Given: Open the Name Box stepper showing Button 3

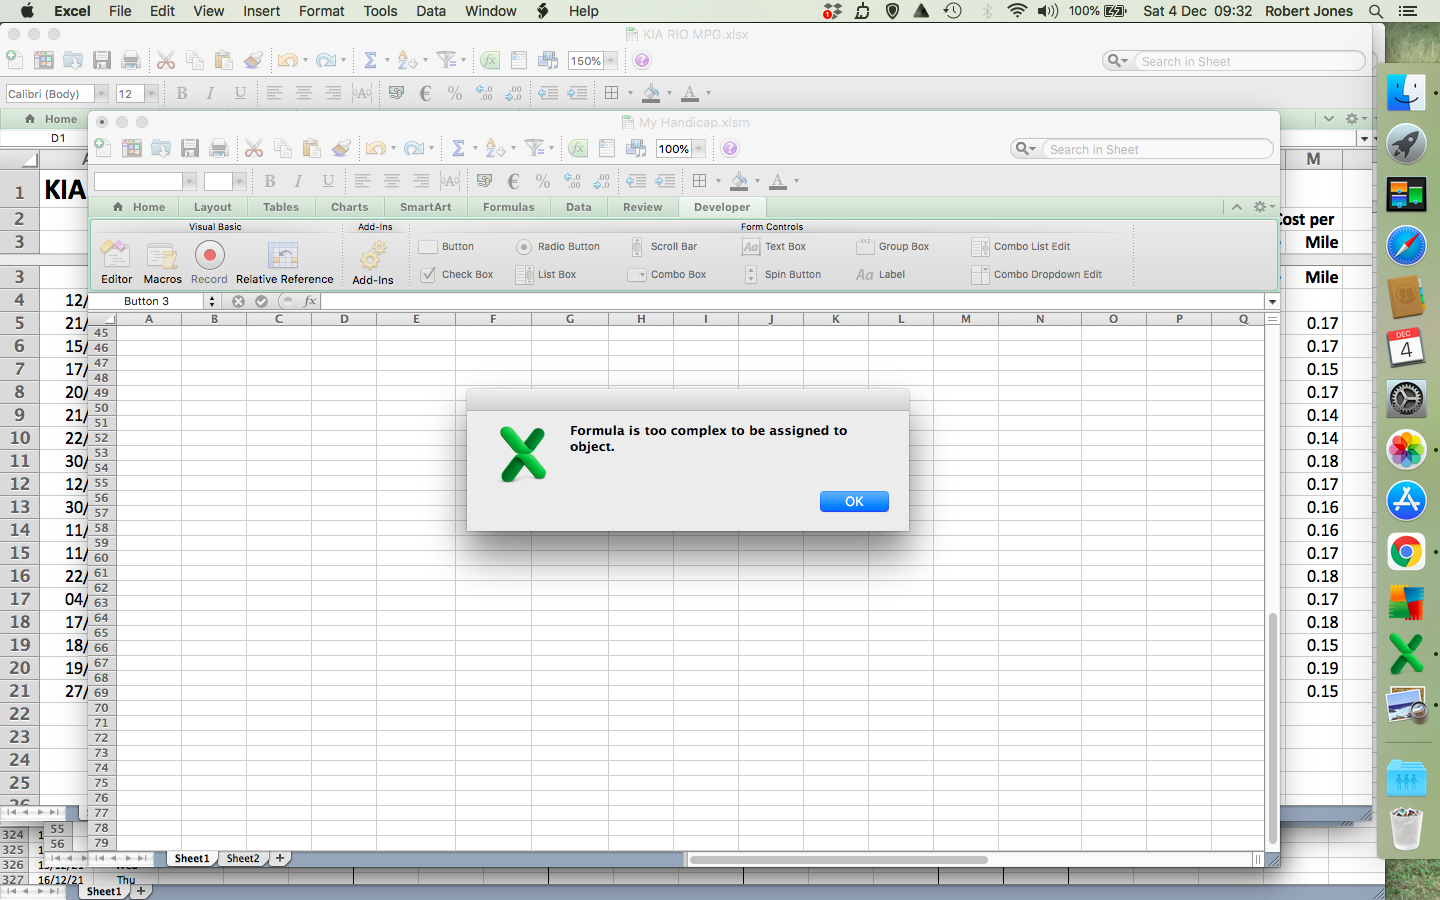Looking at the screenshot, I should [x=211, y=301].
